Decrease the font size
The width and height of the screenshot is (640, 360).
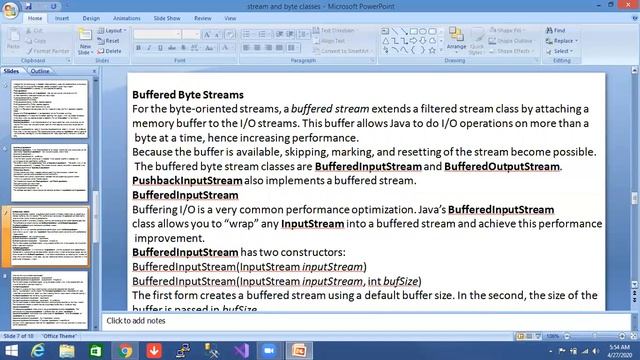[217, 35]
